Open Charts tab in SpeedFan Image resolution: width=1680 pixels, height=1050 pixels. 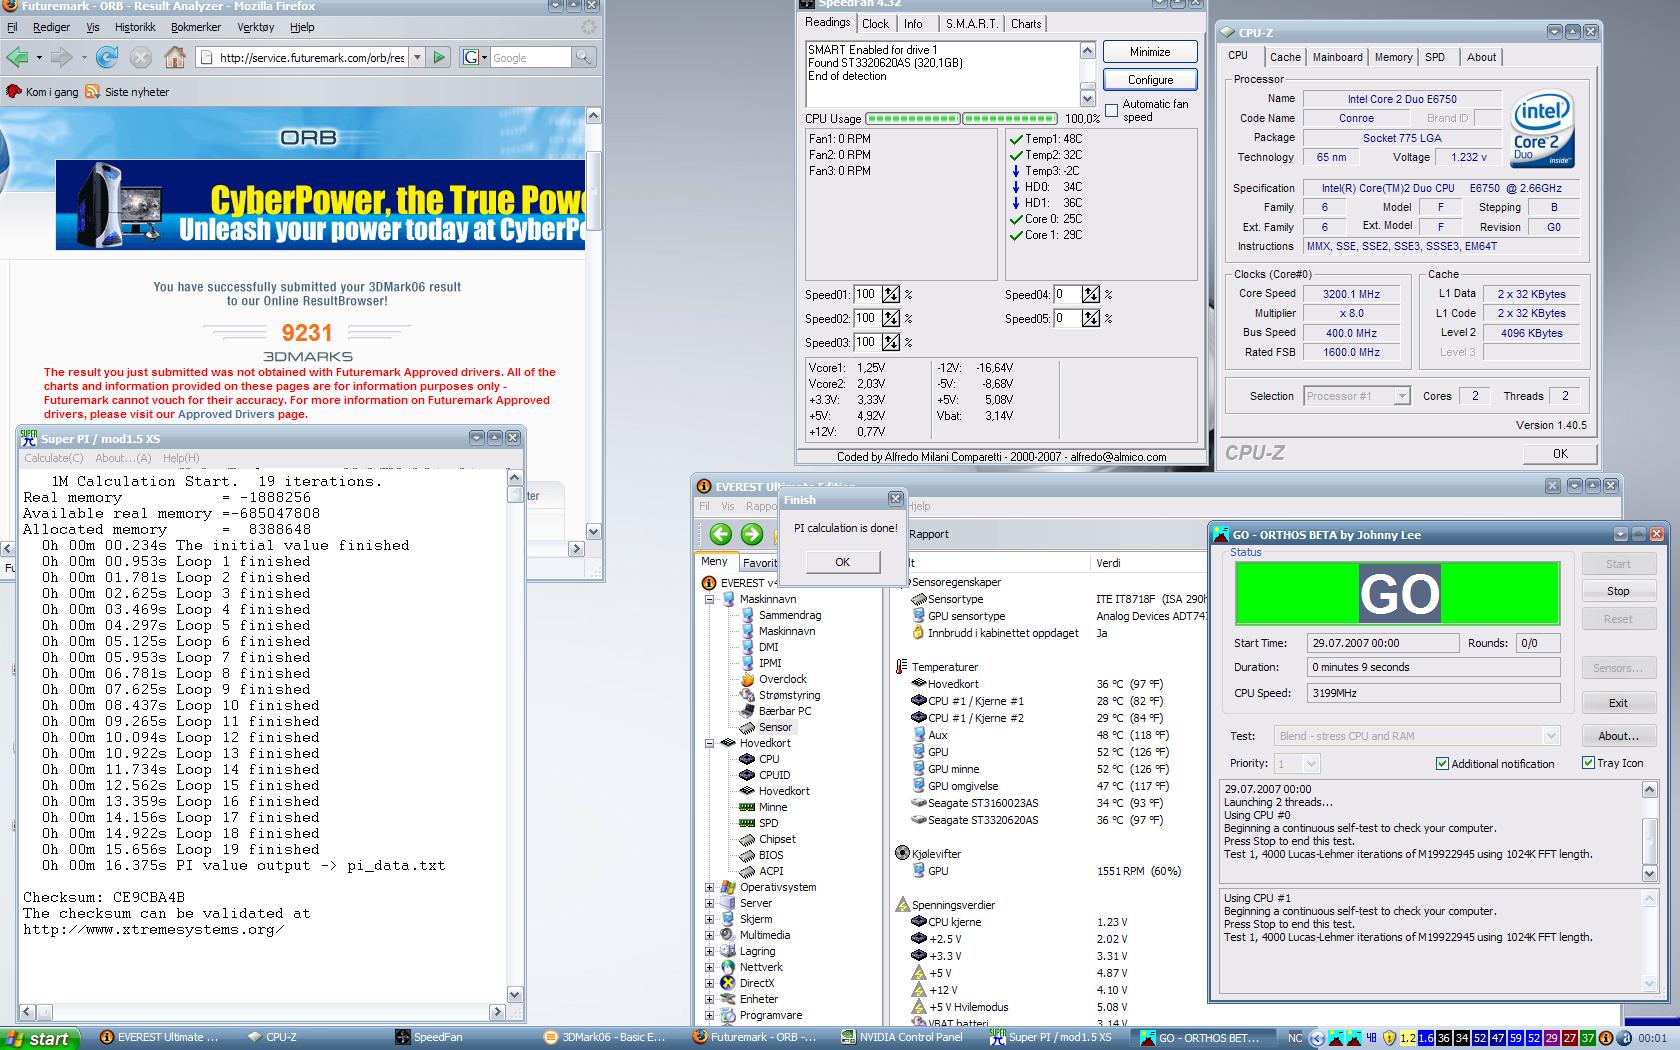pyautogui.click(x=1026, y=24)
